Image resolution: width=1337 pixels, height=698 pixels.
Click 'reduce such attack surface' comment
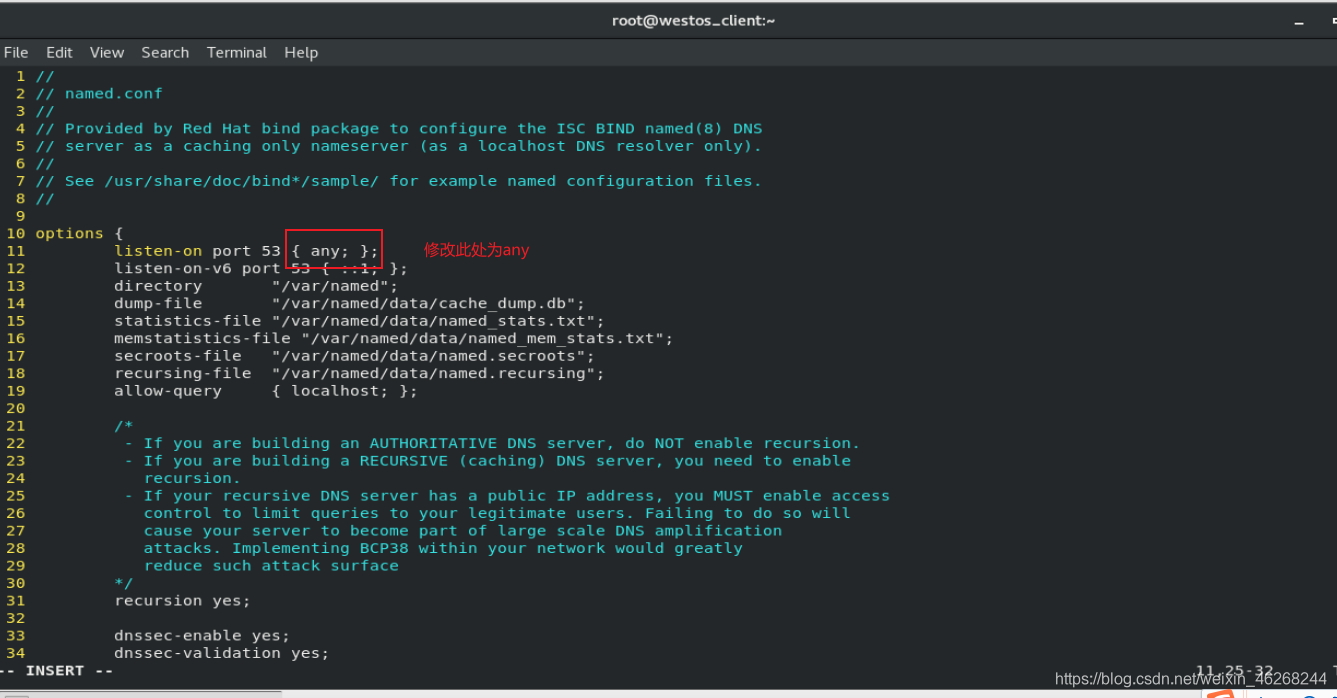(x=271, y=566)
